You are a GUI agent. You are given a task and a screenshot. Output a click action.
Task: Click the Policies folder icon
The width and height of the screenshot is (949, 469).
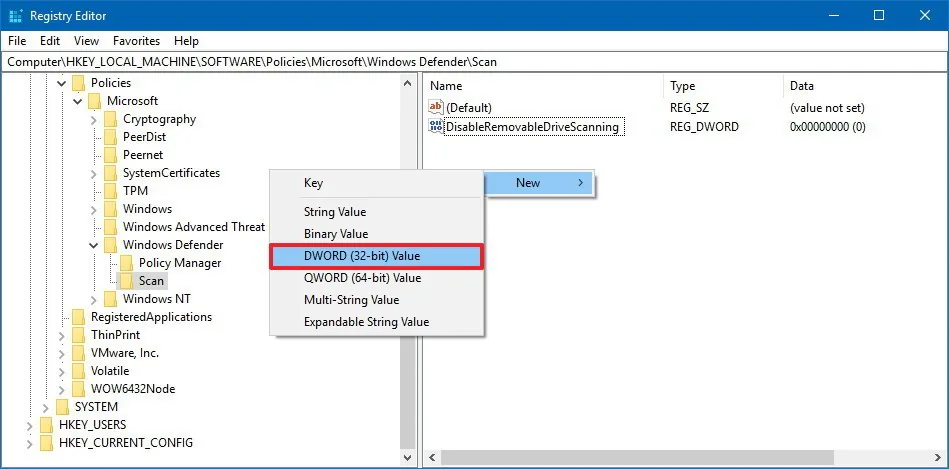coord(78,83)
